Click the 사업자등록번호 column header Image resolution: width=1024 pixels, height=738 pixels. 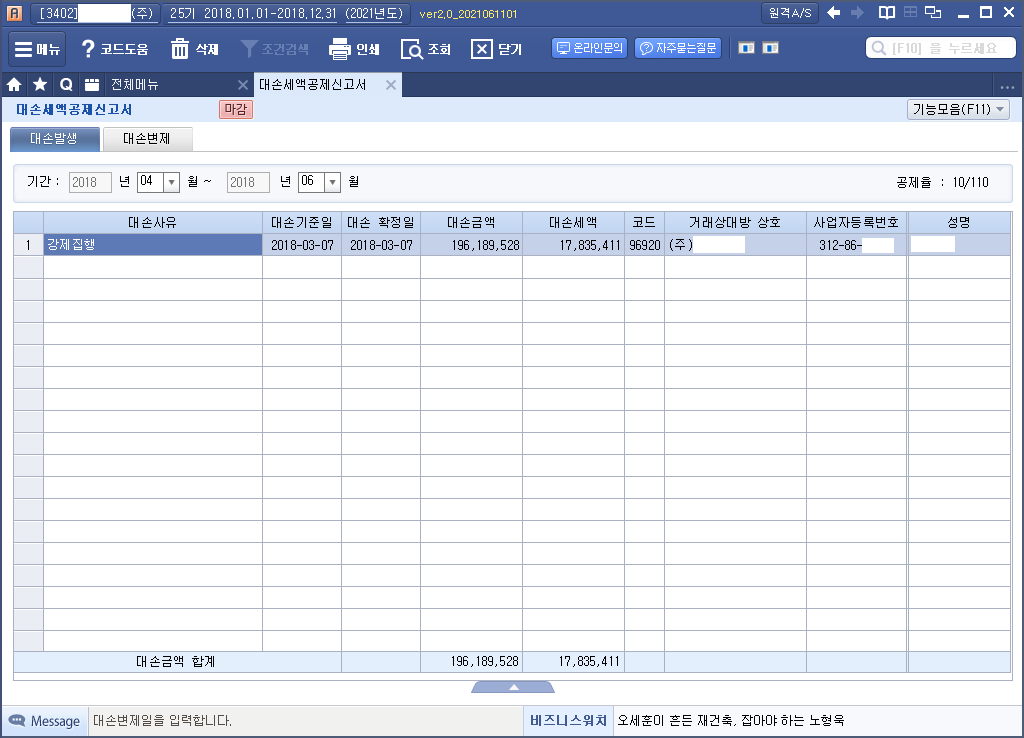857,223
